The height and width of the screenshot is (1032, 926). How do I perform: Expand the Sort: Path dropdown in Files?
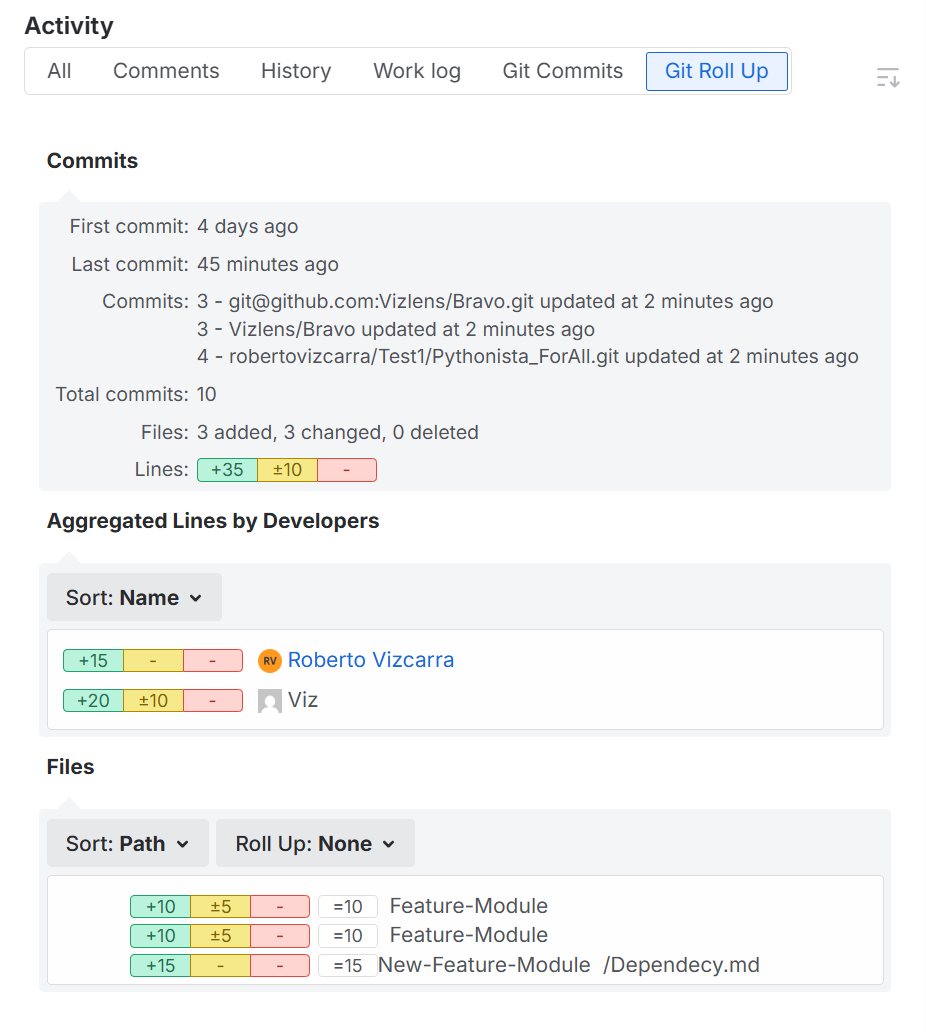point(128,844)
